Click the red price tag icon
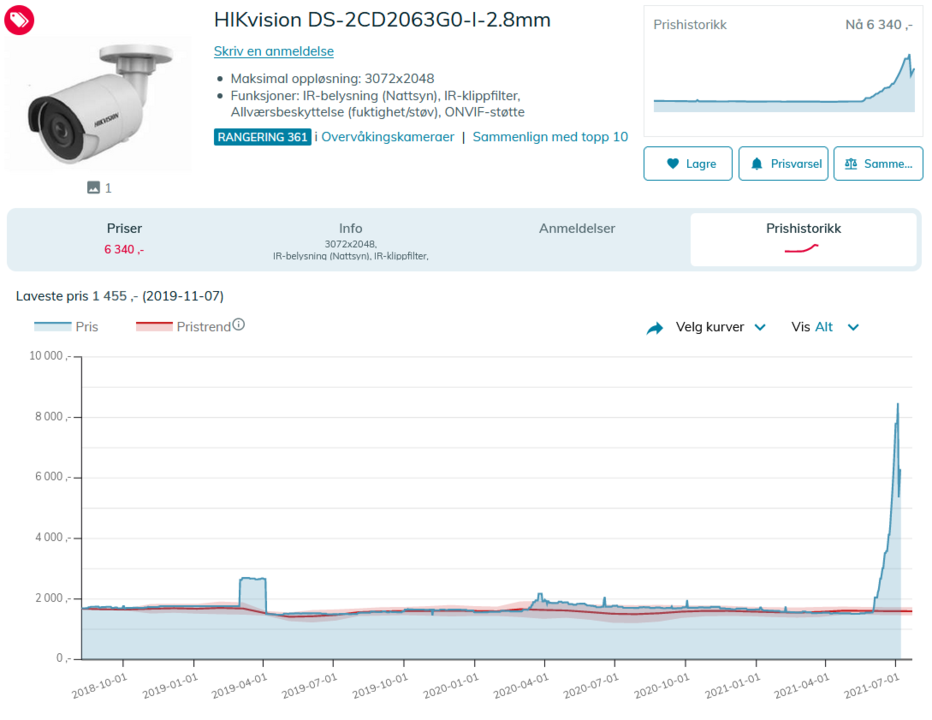This screenshot has height=720, width=932. click(x=20, y=19)
